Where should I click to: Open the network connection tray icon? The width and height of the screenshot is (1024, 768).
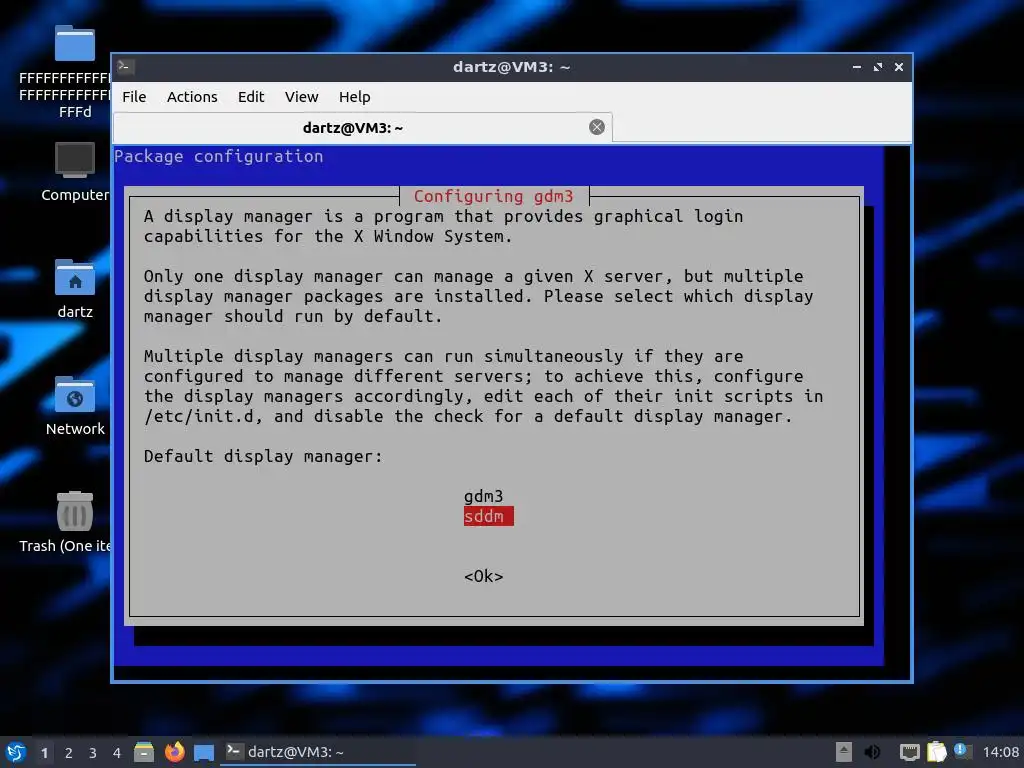[x=909, y=752]
